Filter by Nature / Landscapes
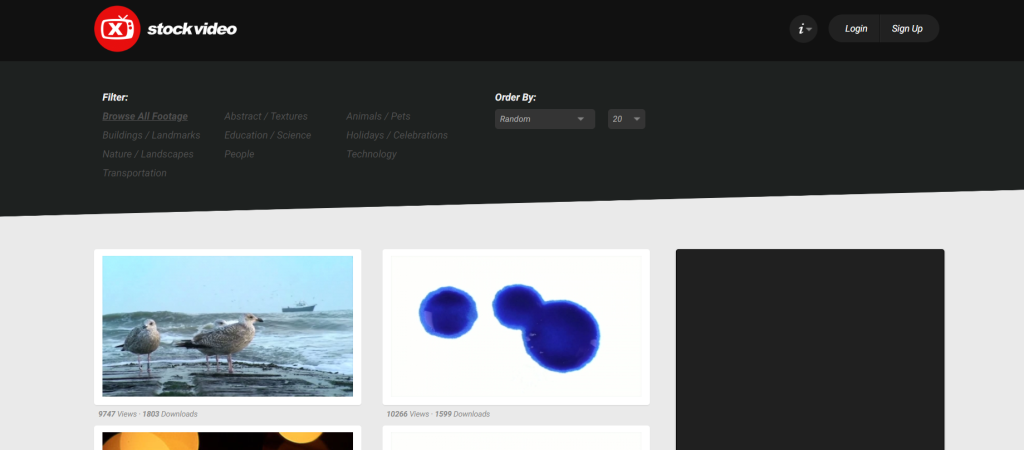 [148, 154]
